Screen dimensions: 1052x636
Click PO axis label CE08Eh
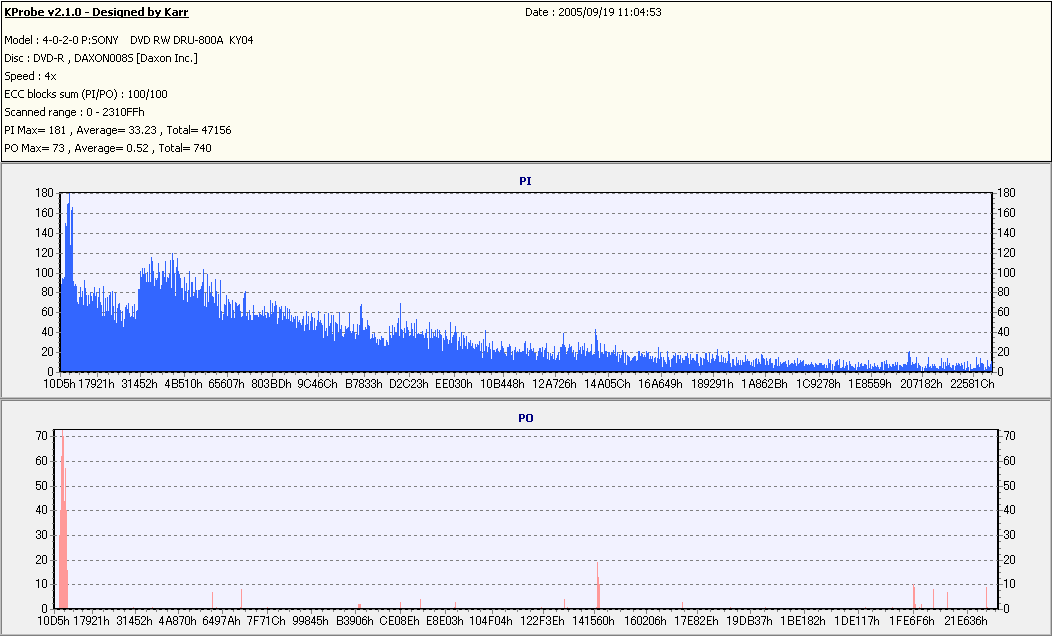click(x=400, y=621)
